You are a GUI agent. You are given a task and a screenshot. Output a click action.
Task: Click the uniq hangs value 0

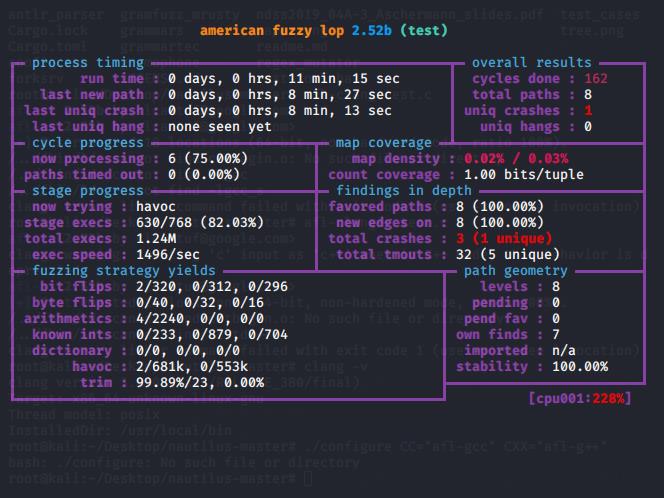tap(588, 127)
